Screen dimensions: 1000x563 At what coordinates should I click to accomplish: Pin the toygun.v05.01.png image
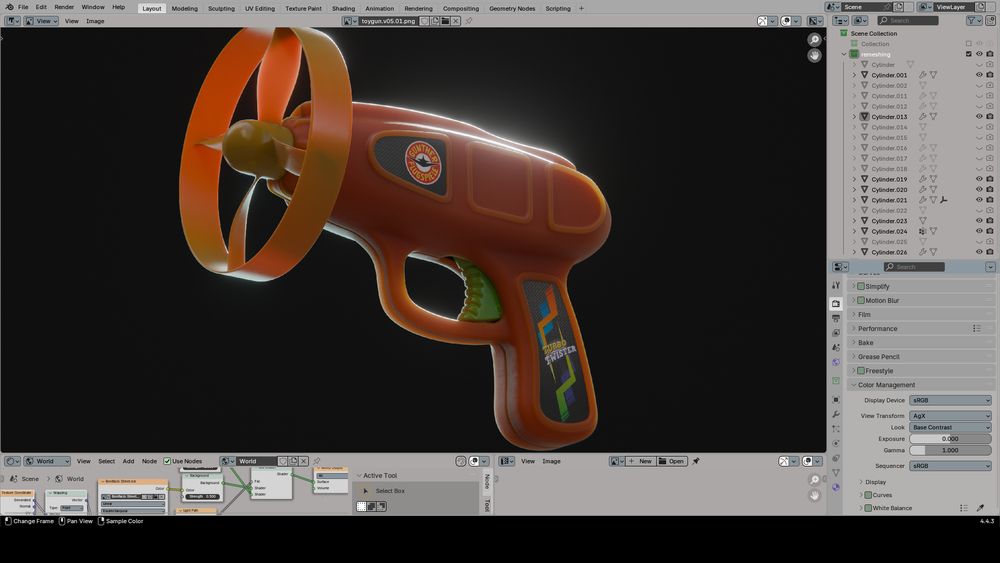(x=469, y=21)
